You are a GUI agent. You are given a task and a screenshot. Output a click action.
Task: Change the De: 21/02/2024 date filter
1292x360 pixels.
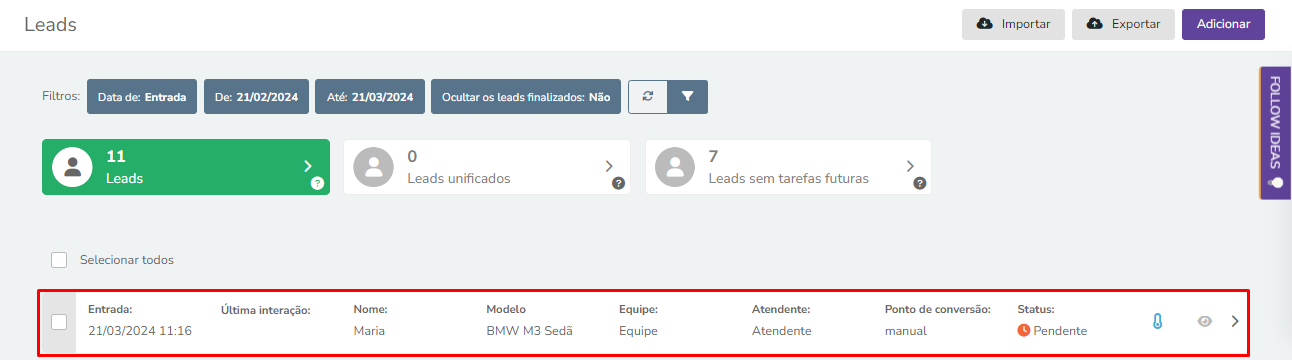257,97
